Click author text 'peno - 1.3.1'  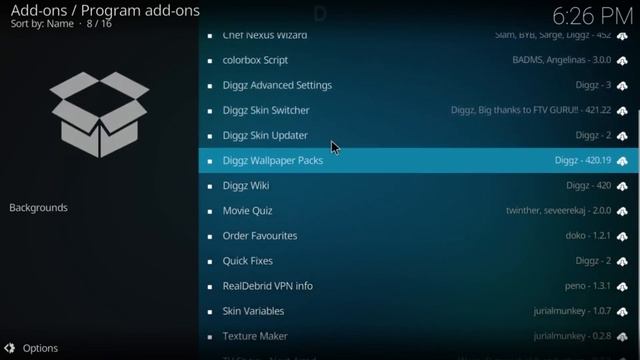[x=588, y=286]
